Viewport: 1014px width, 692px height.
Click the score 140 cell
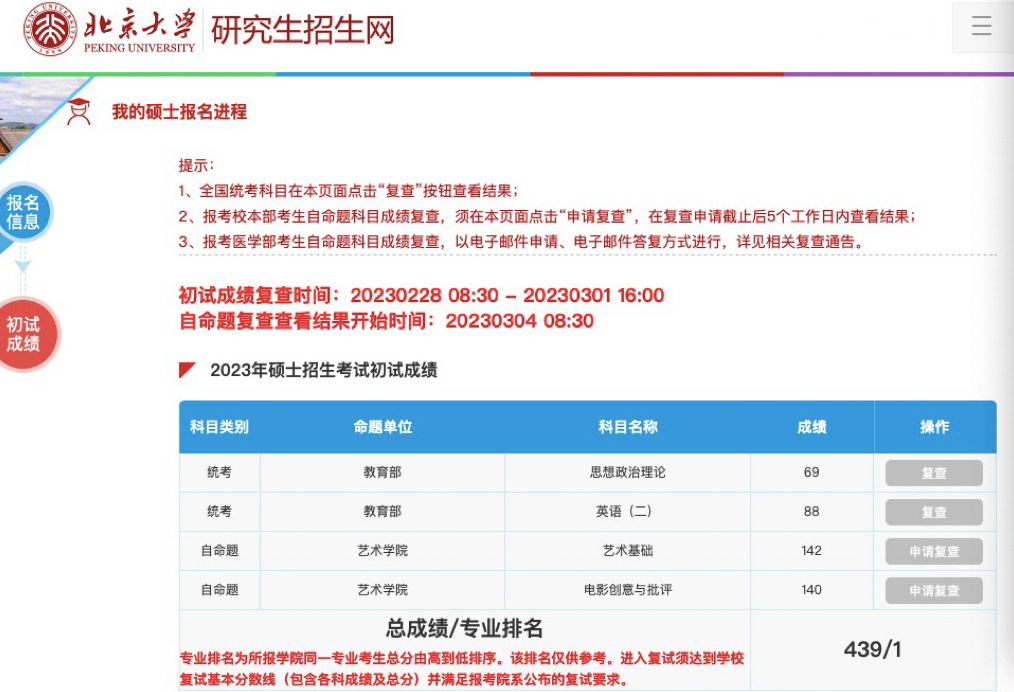[x=812, y=590]
